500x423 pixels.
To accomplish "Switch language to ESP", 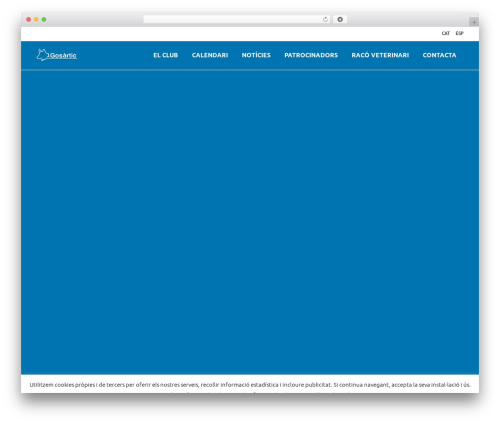I will click(x=460, y=33).
